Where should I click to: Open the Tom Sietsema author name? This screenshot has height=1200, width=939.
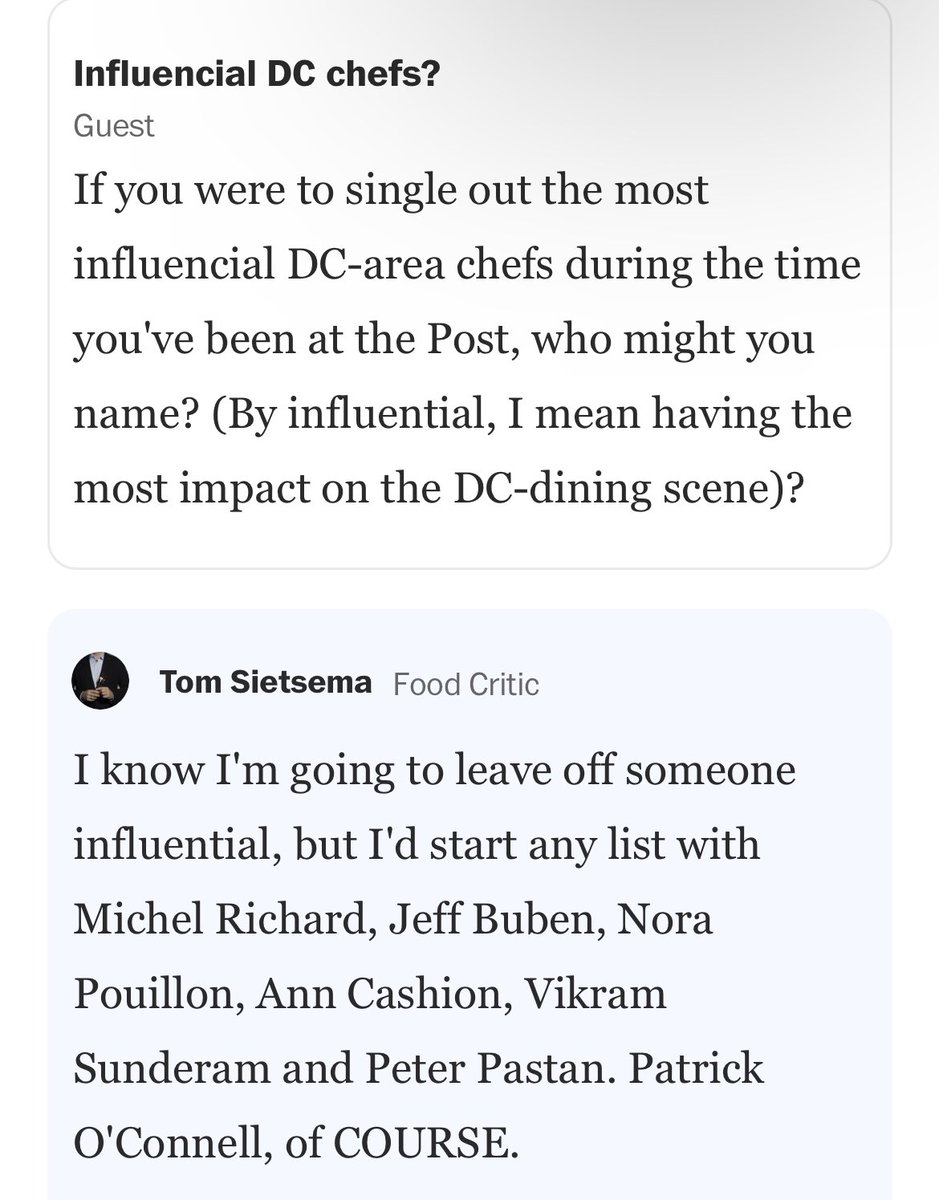[x=265, y=683]
